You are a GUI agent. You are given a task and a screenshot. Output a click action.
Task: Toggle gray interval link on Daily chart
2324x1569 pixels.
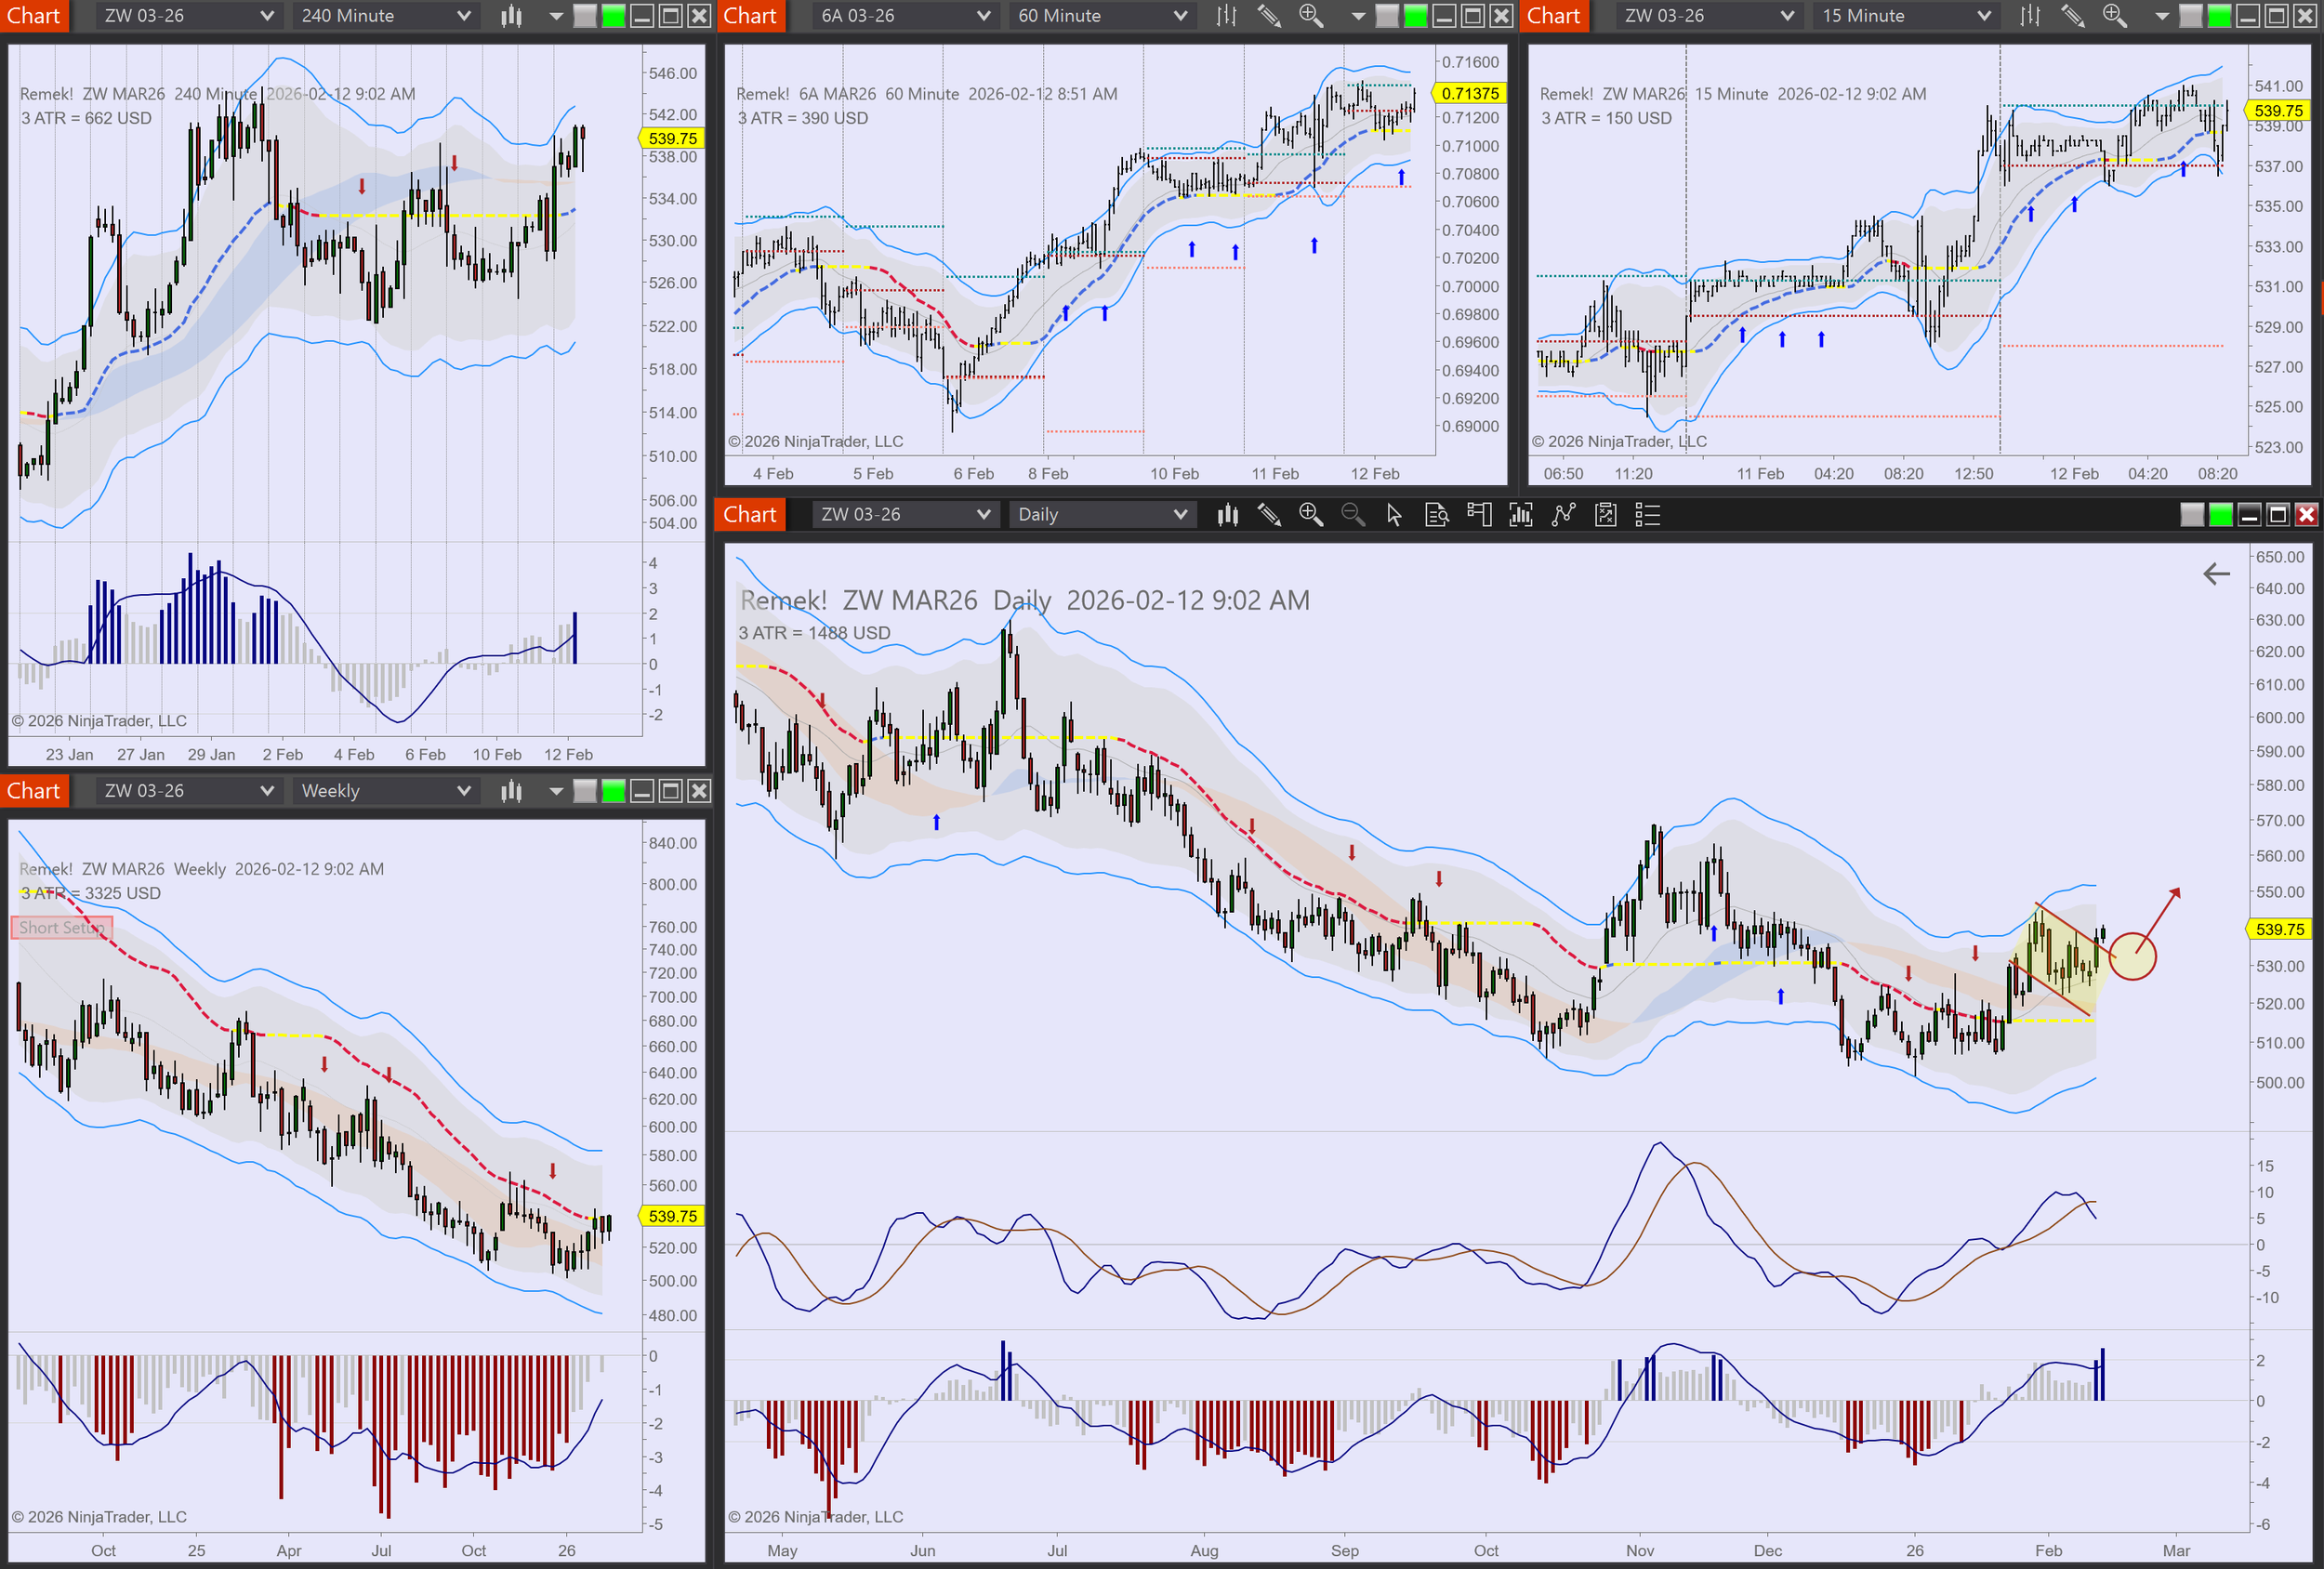2191,515
